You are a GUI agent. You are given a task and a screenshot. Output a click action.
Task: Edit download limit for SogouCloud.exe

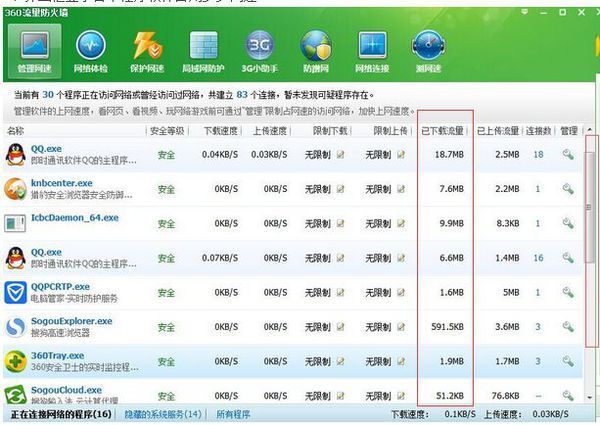(x=340, y=396)
